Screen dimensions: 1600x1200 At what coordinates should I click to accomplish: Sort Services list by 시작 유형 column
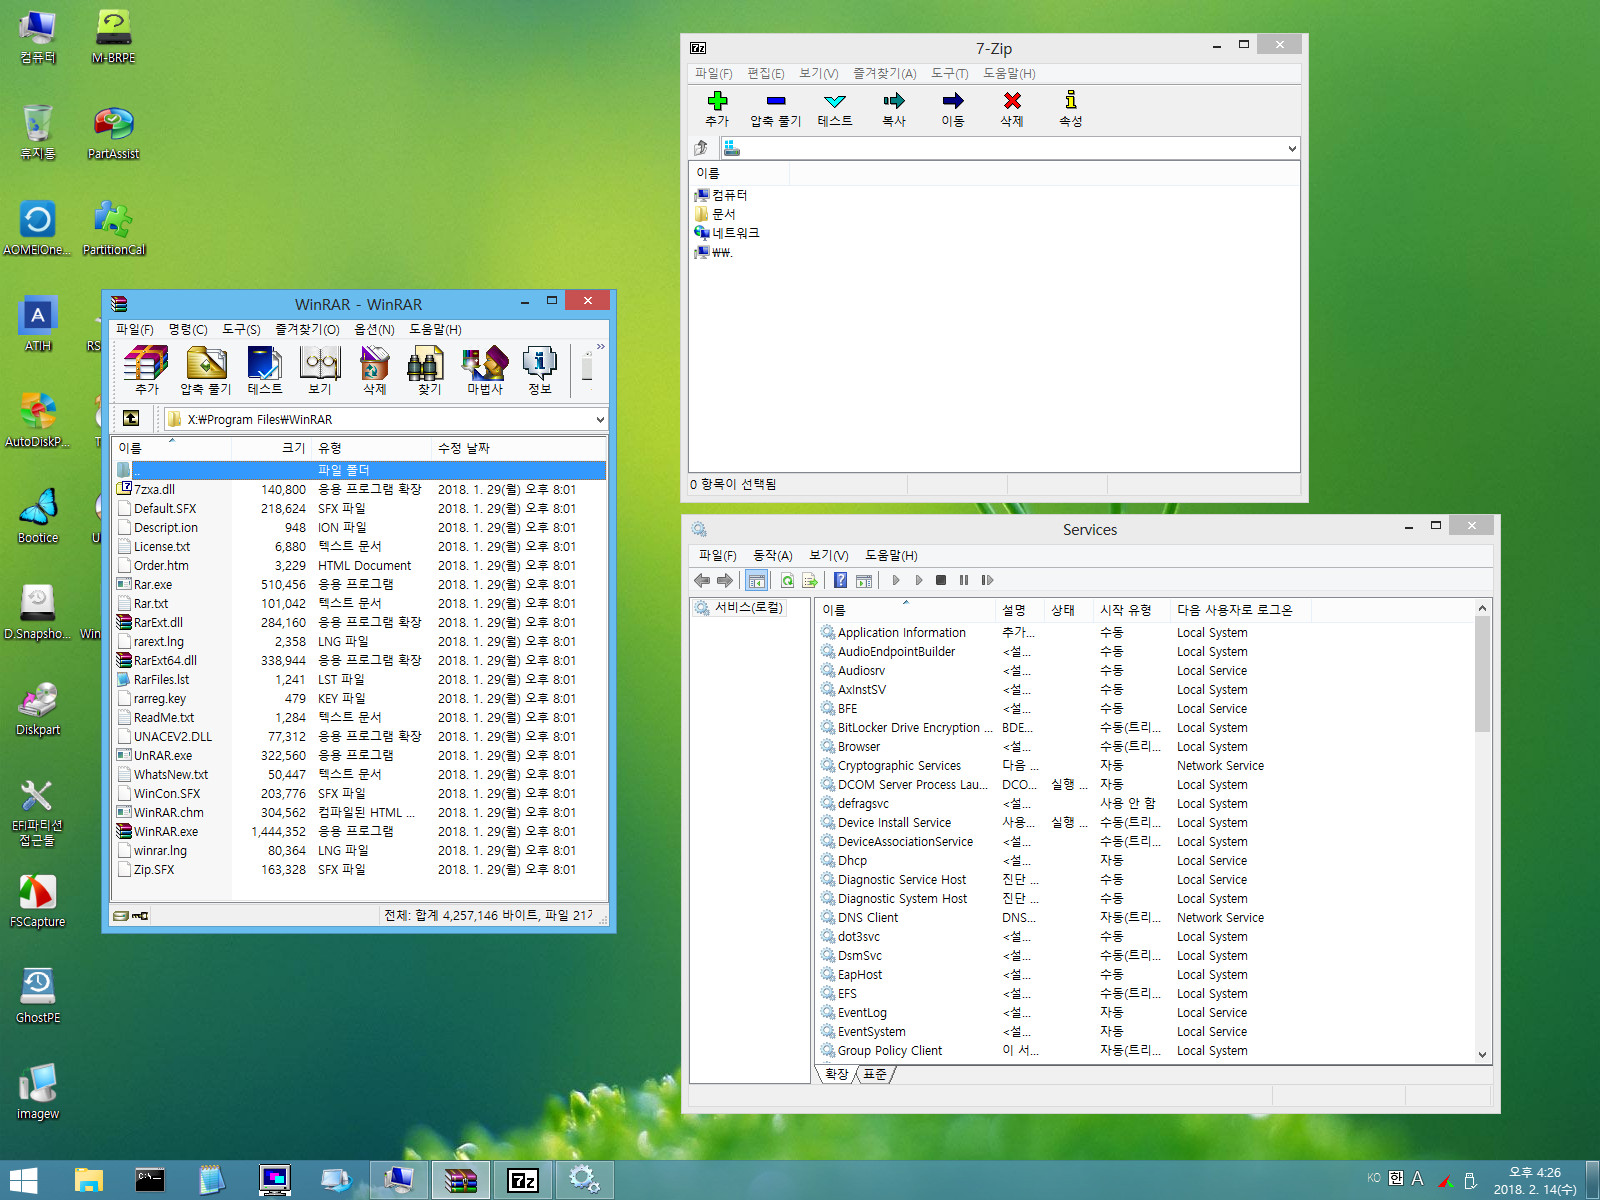[1132, 610]
